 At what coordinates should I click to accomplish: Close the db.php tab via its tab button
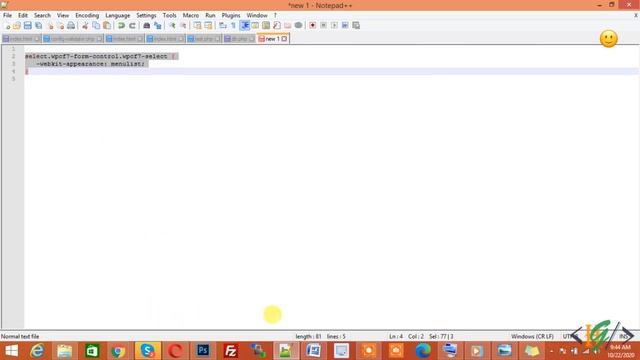(251, 39)
